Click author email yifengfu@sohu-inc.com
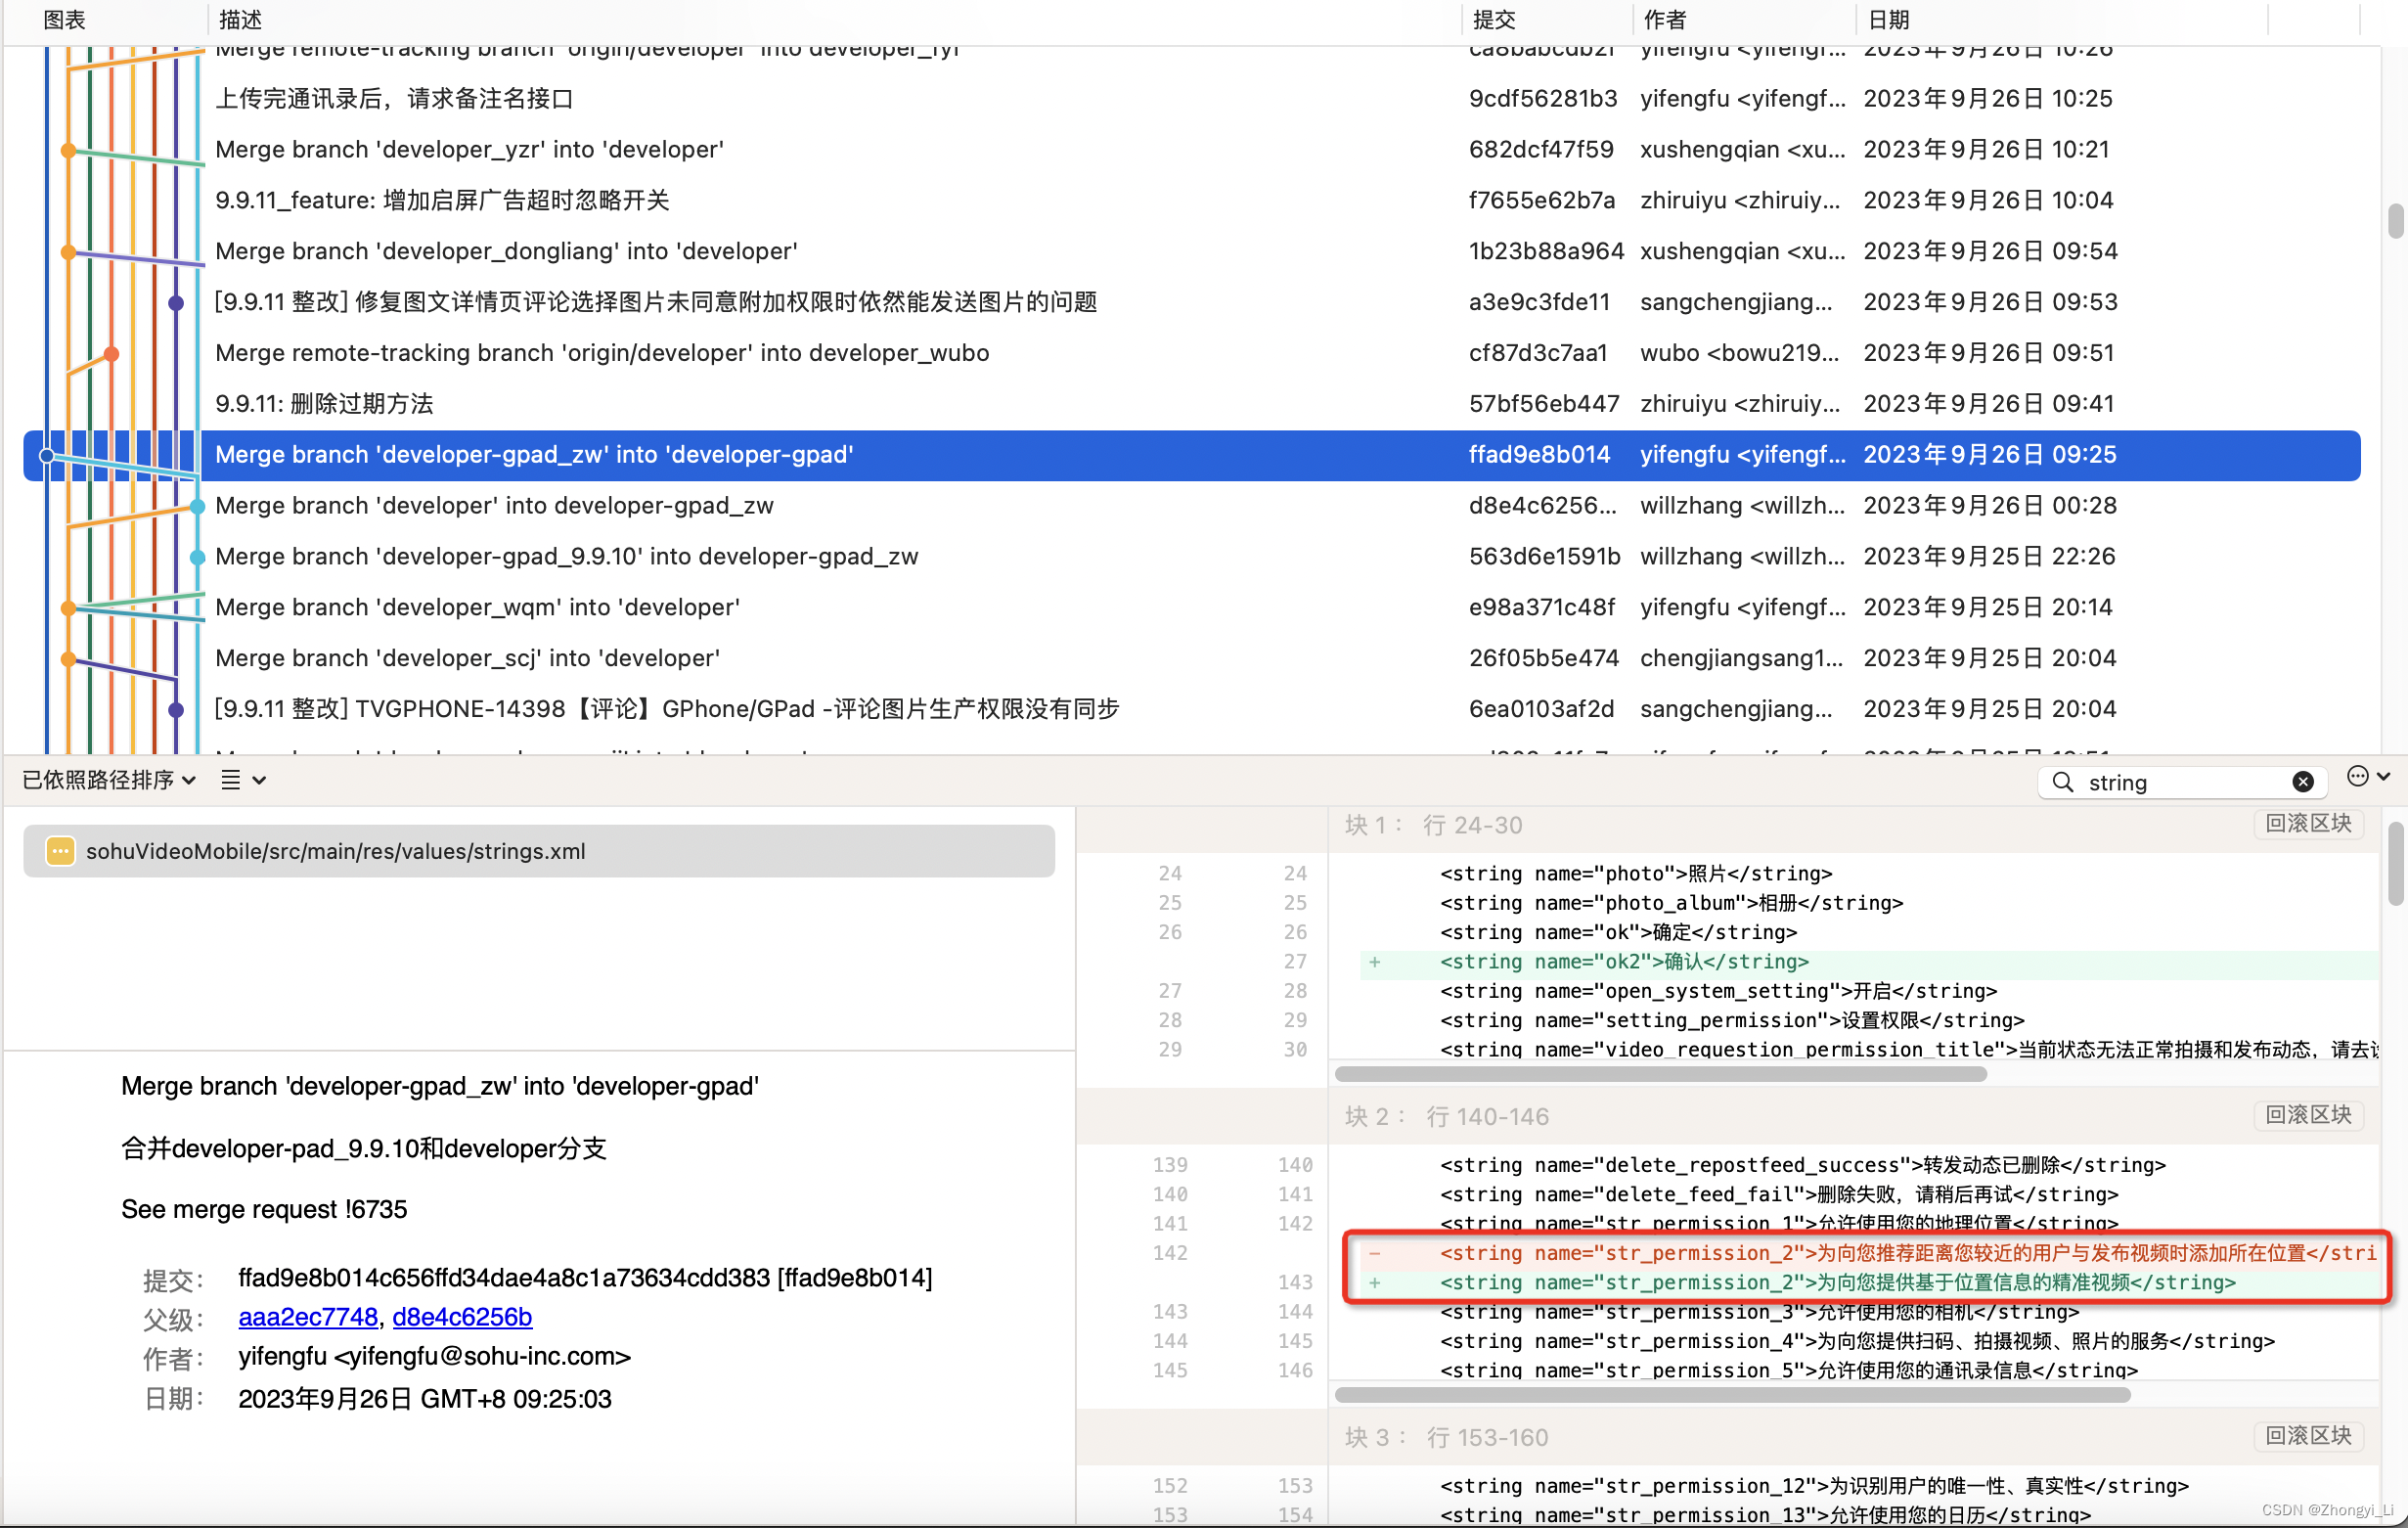This screenshot has height=1528, width=2408. click(x=434, y=1357)
